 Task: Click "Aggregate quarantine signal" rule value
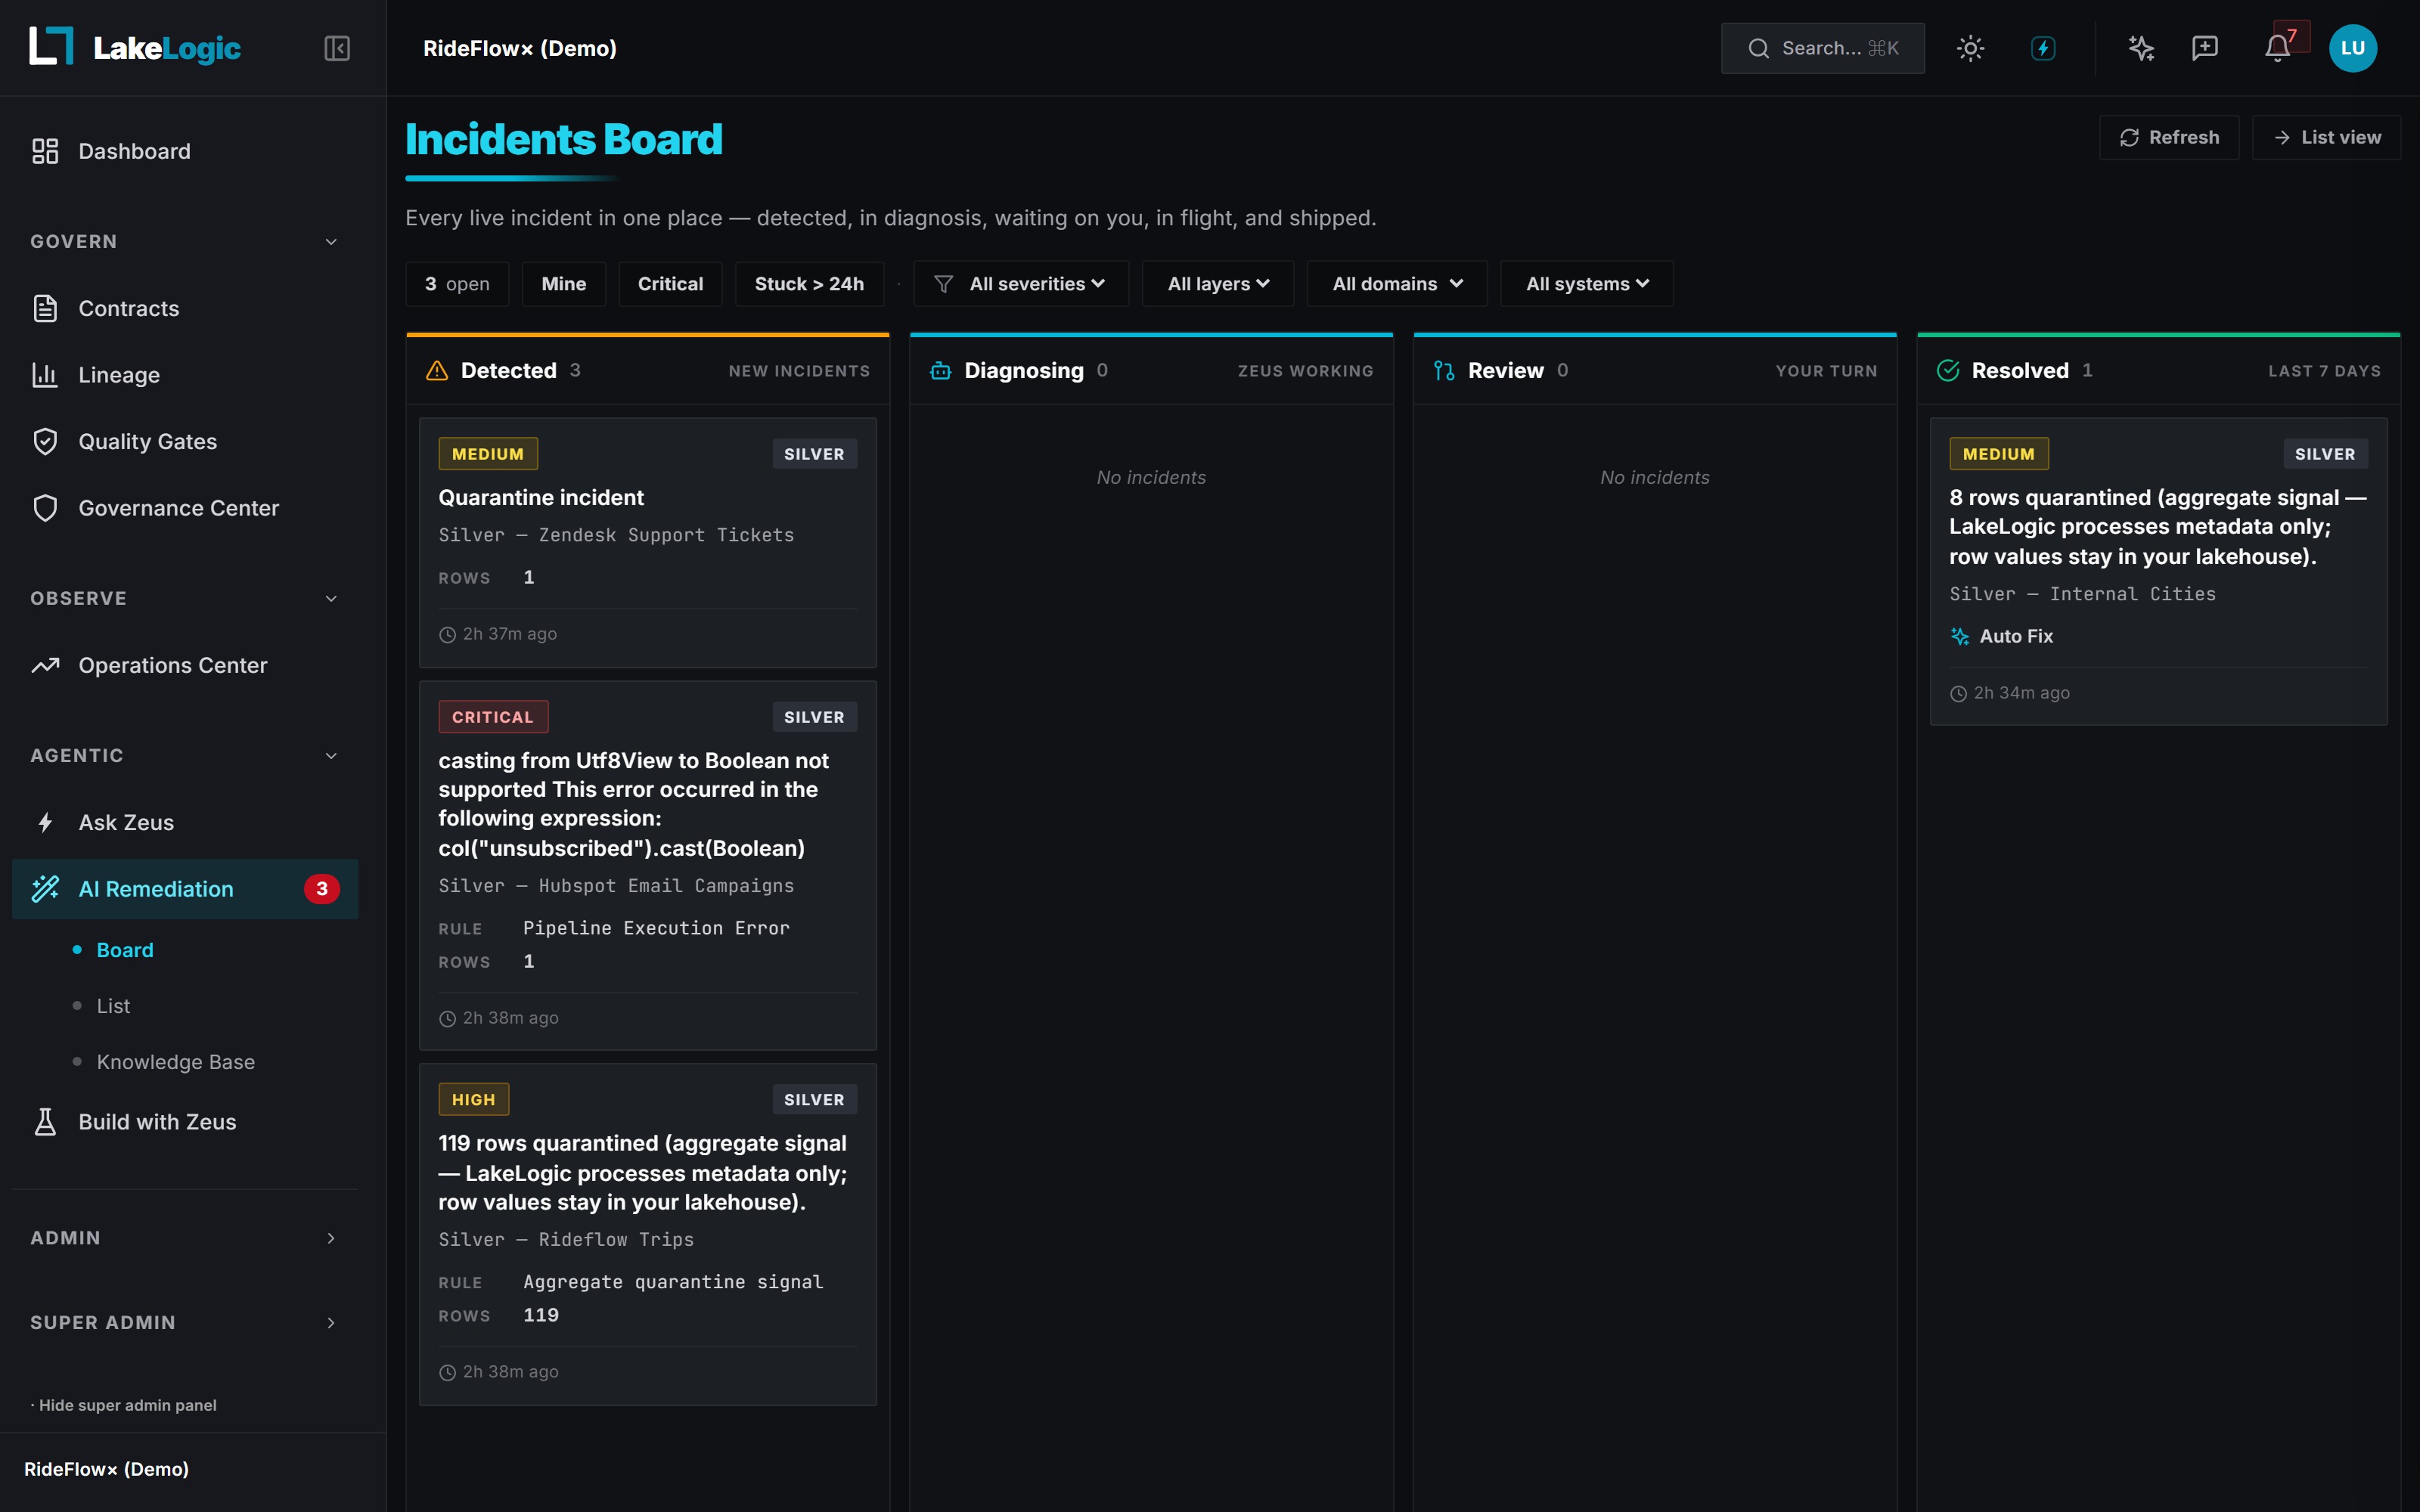click(x=673, y=1282)
